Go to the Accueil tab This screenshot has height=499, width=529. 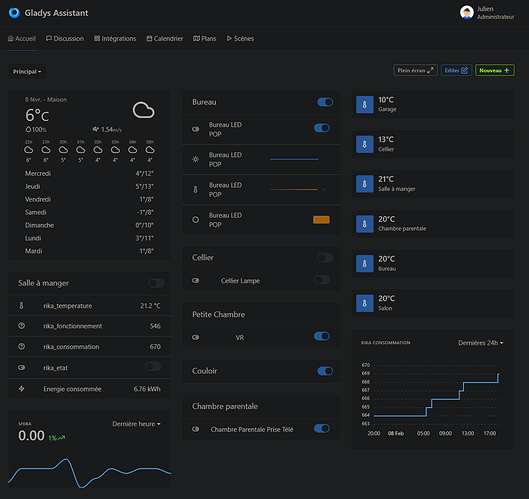coord(22,38)
